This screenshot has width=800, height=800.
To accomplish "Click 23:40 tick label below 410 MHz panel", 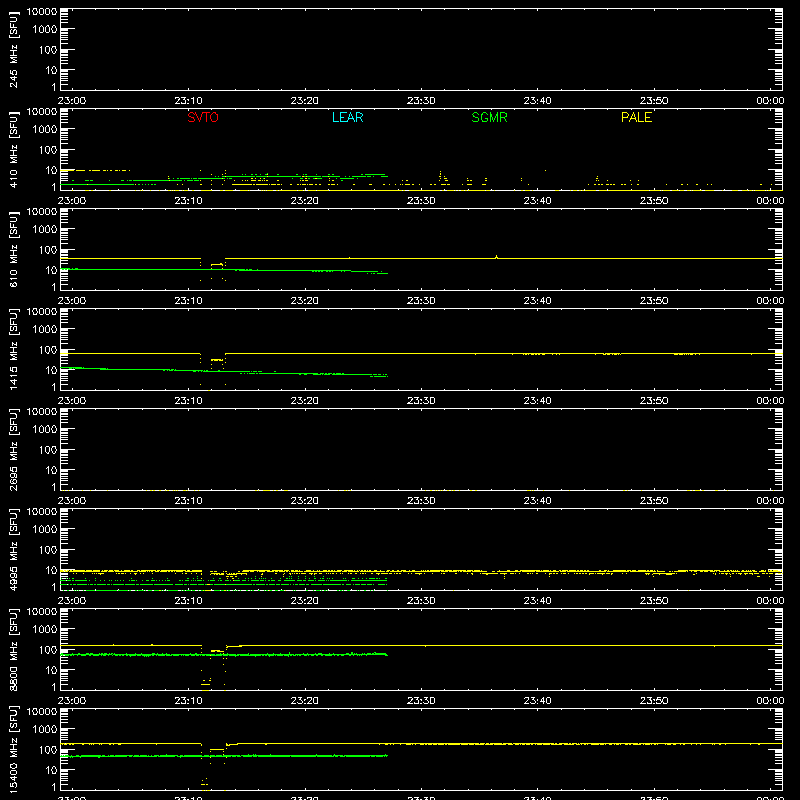I will 537,201.
